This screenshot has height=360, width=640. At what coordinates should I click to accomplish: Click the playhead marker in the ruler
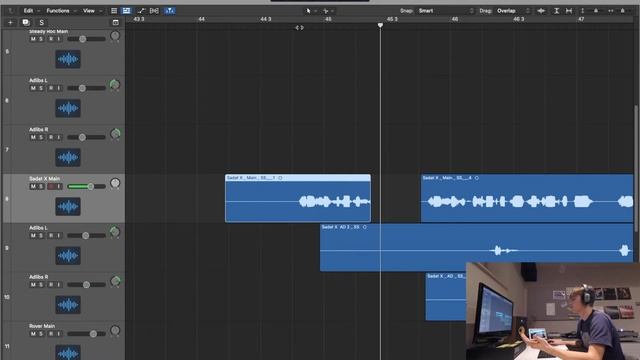coord(380,25)
